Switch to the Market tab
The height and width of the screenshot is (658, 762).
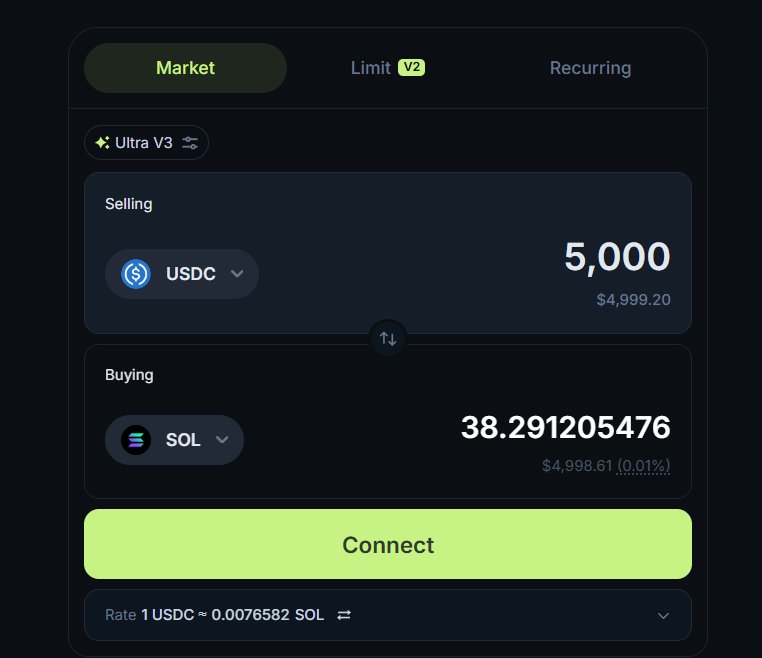coord(185,68)
